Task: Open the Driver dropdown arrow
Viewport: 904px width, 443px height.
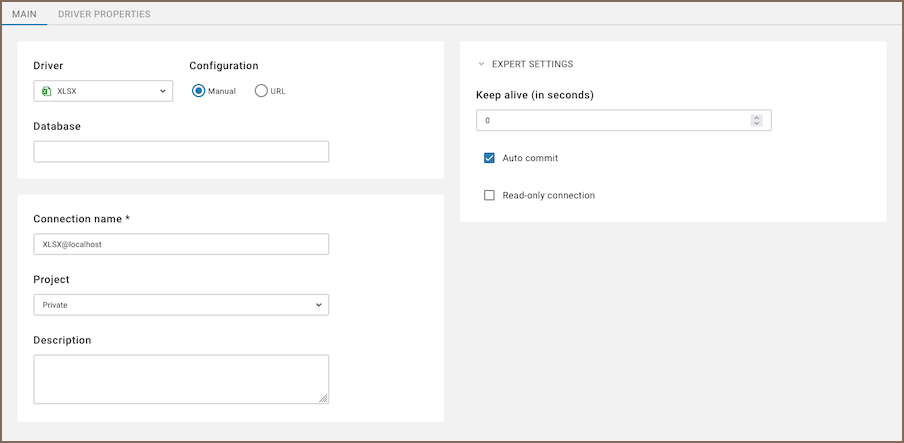Action: pos(162,91)
